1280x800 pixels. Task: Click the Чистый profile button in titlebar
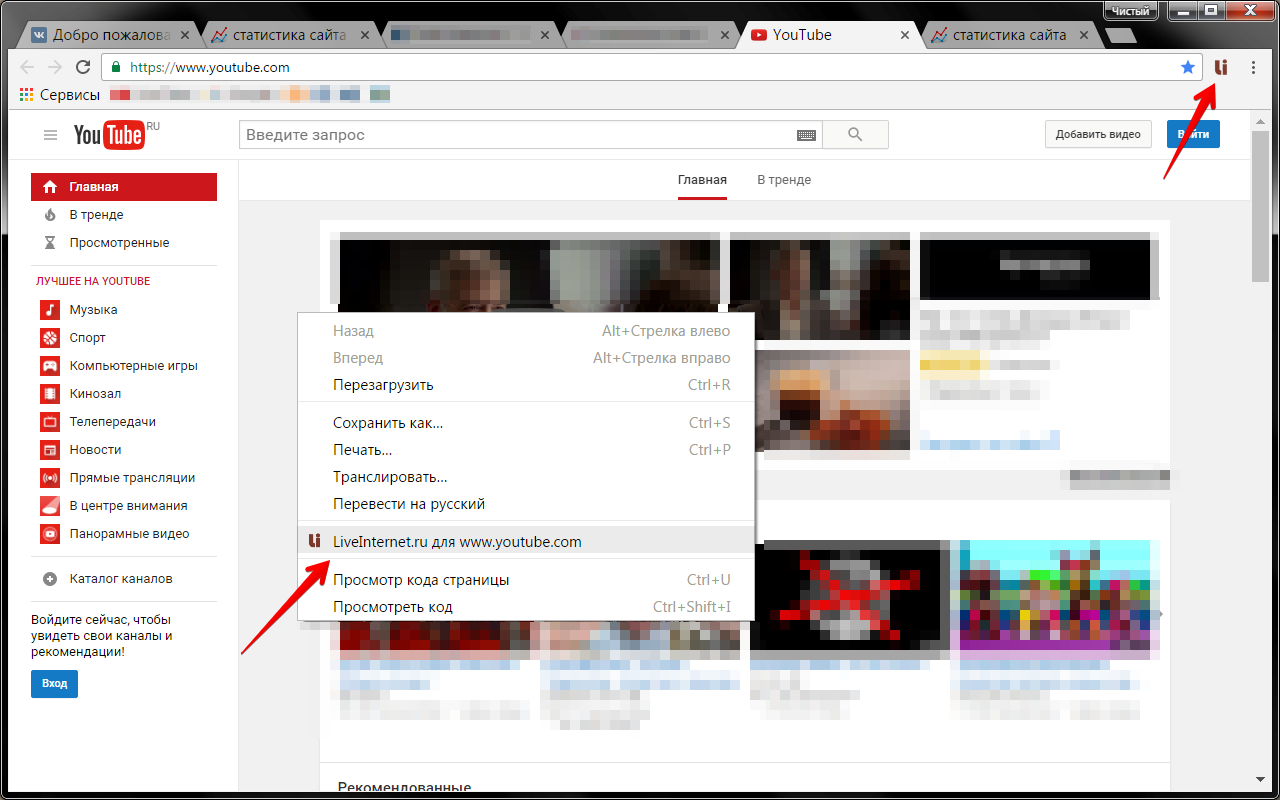click(1131, 11)
